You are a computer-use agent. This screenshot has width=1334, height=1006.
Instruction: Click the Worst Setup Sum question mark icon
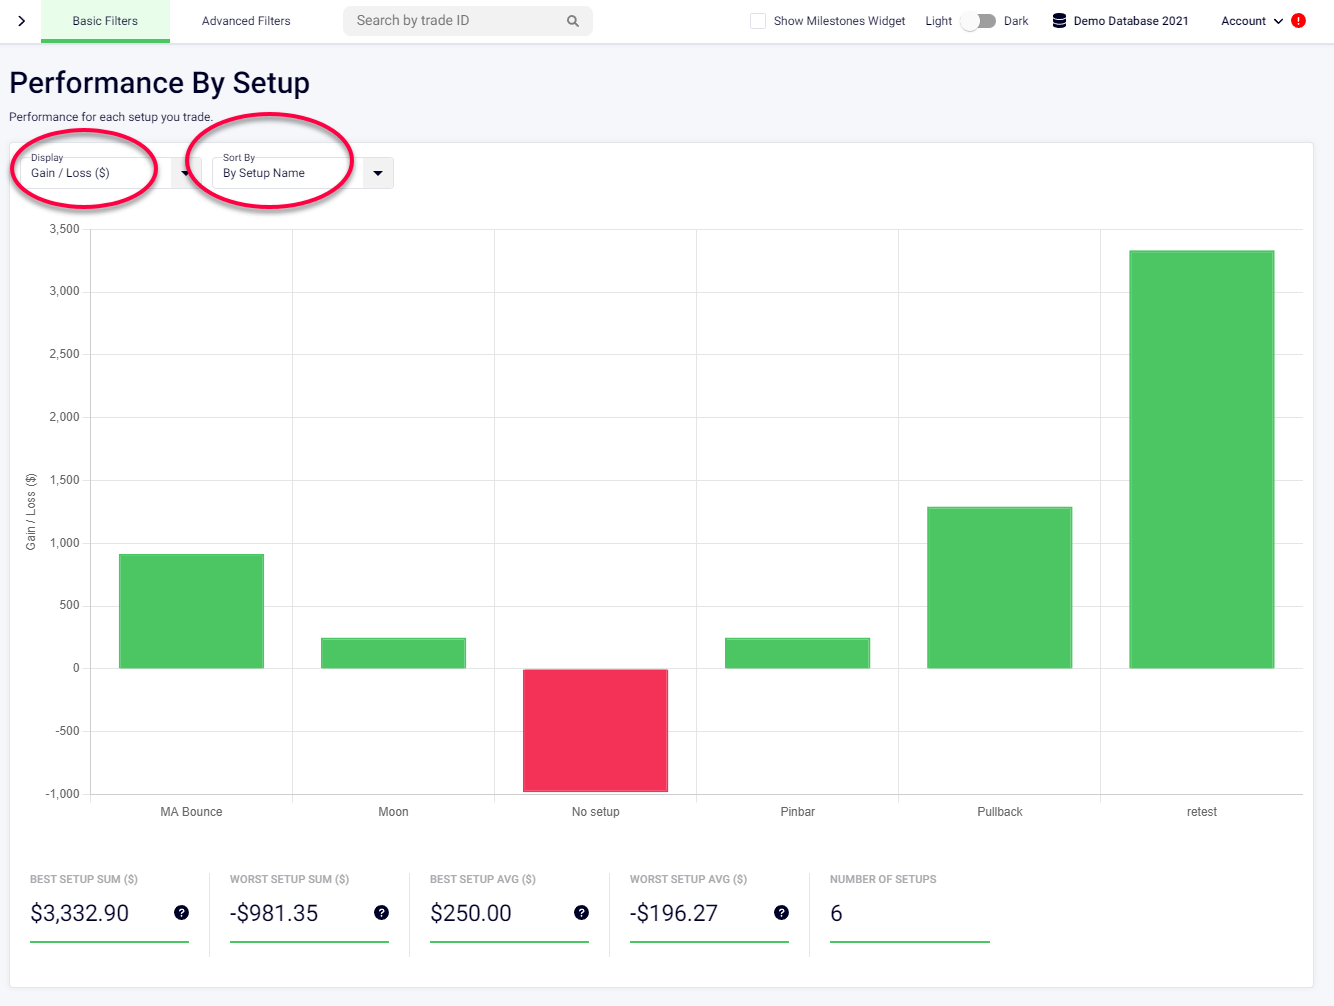pyautogui.click(x=381, y=913)
